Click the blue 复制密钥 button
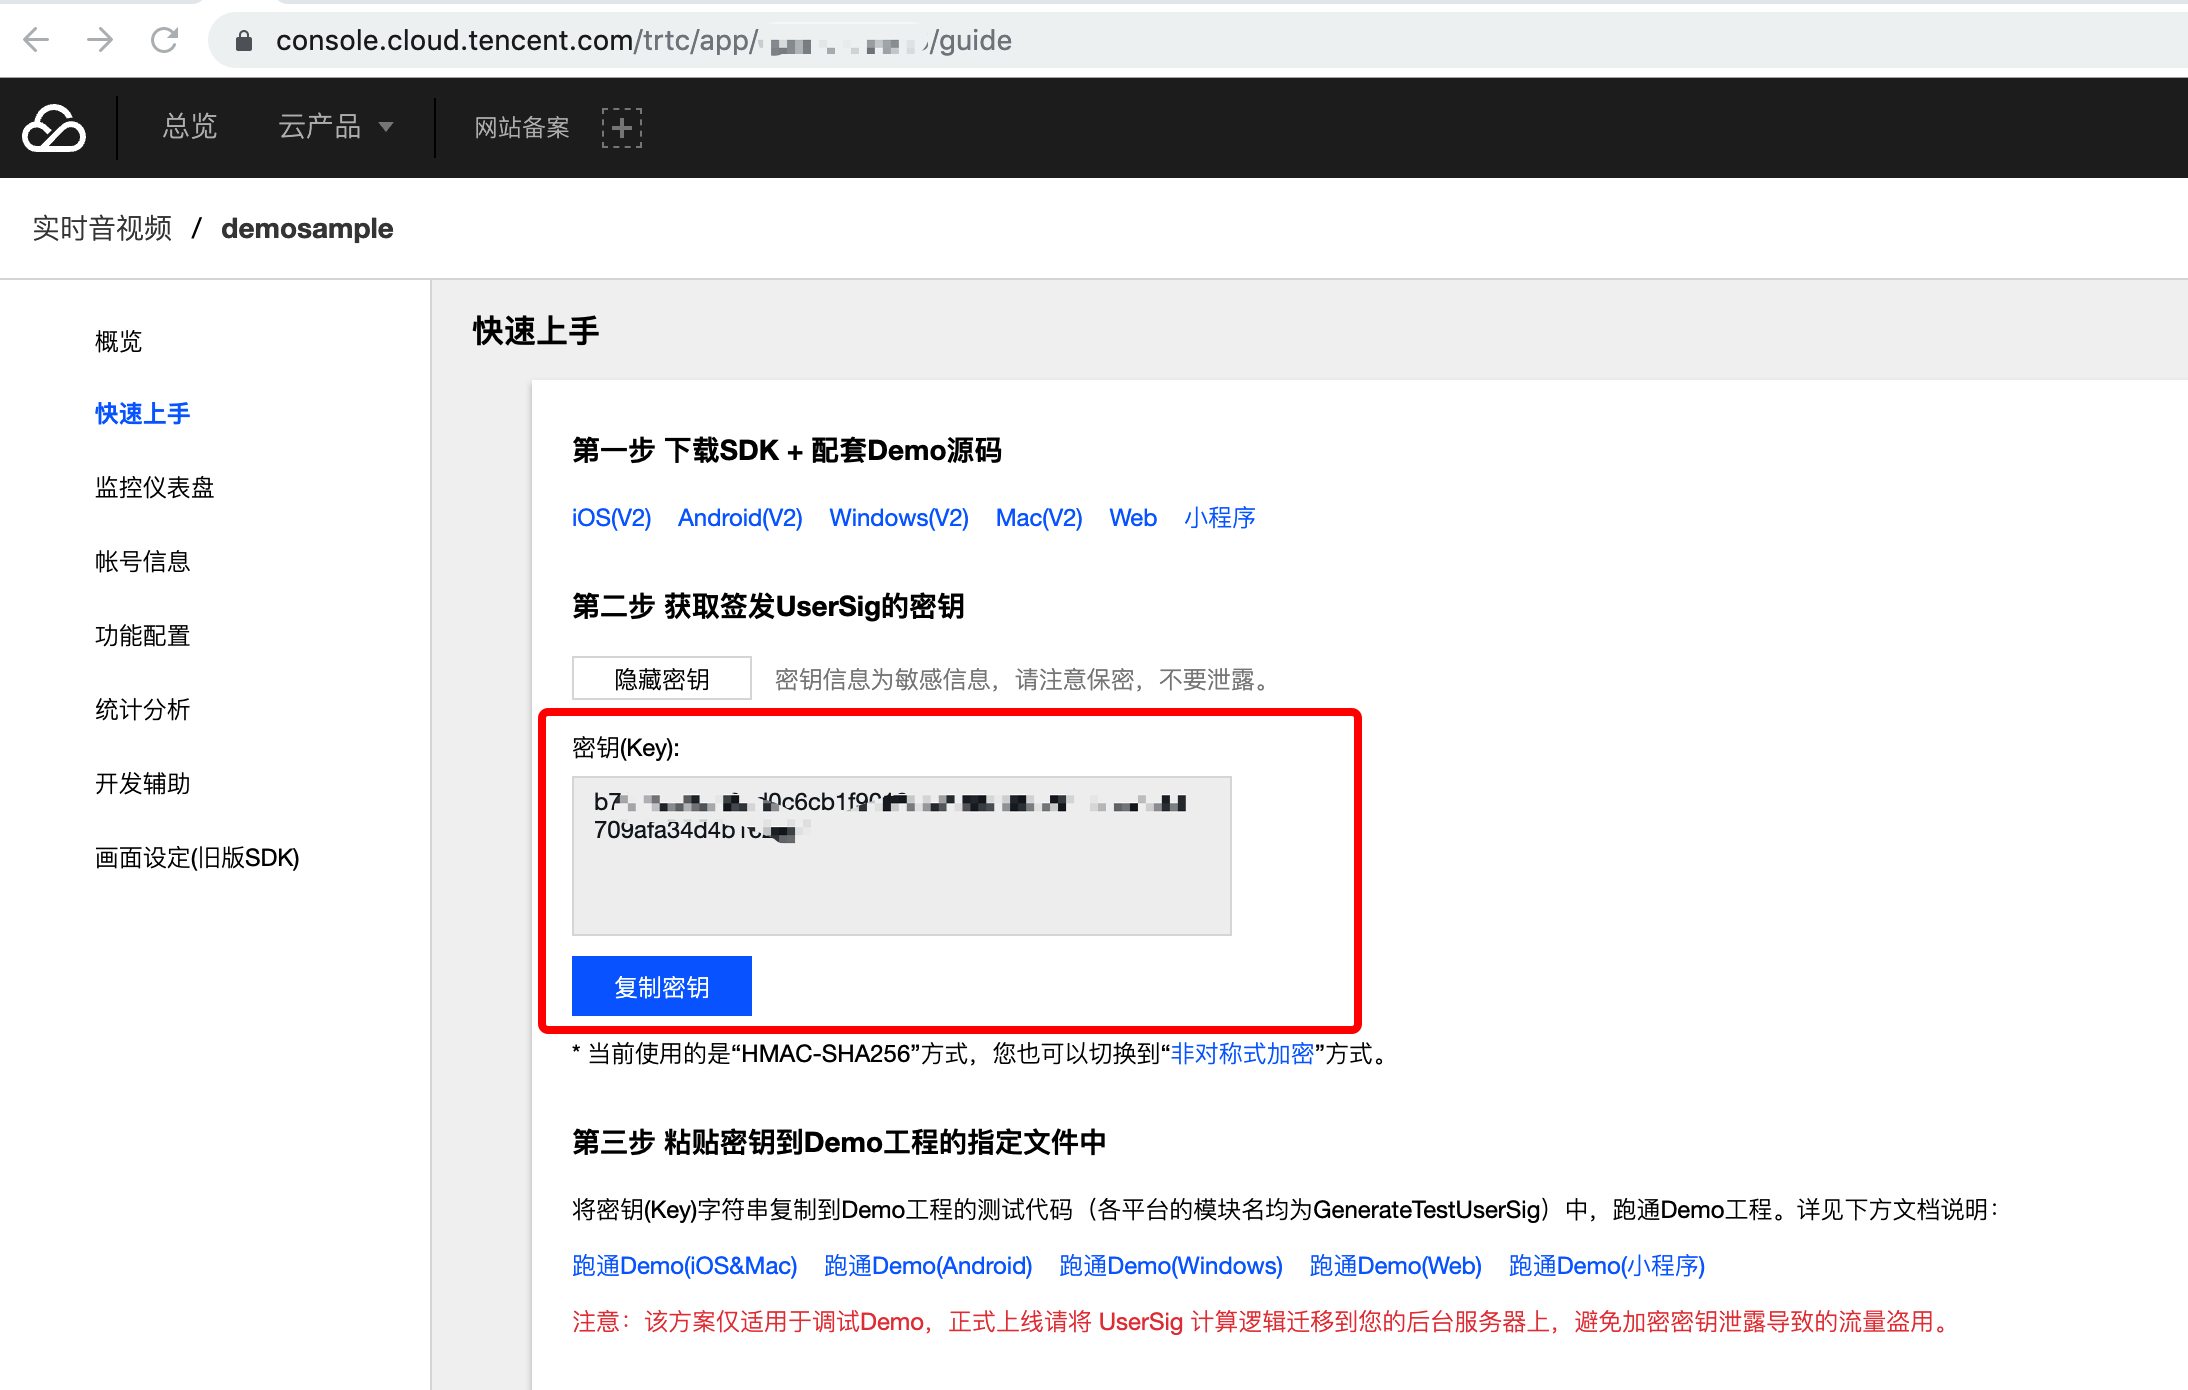Viewport: 2188px width, 1390px height. [x=661, y=987]
